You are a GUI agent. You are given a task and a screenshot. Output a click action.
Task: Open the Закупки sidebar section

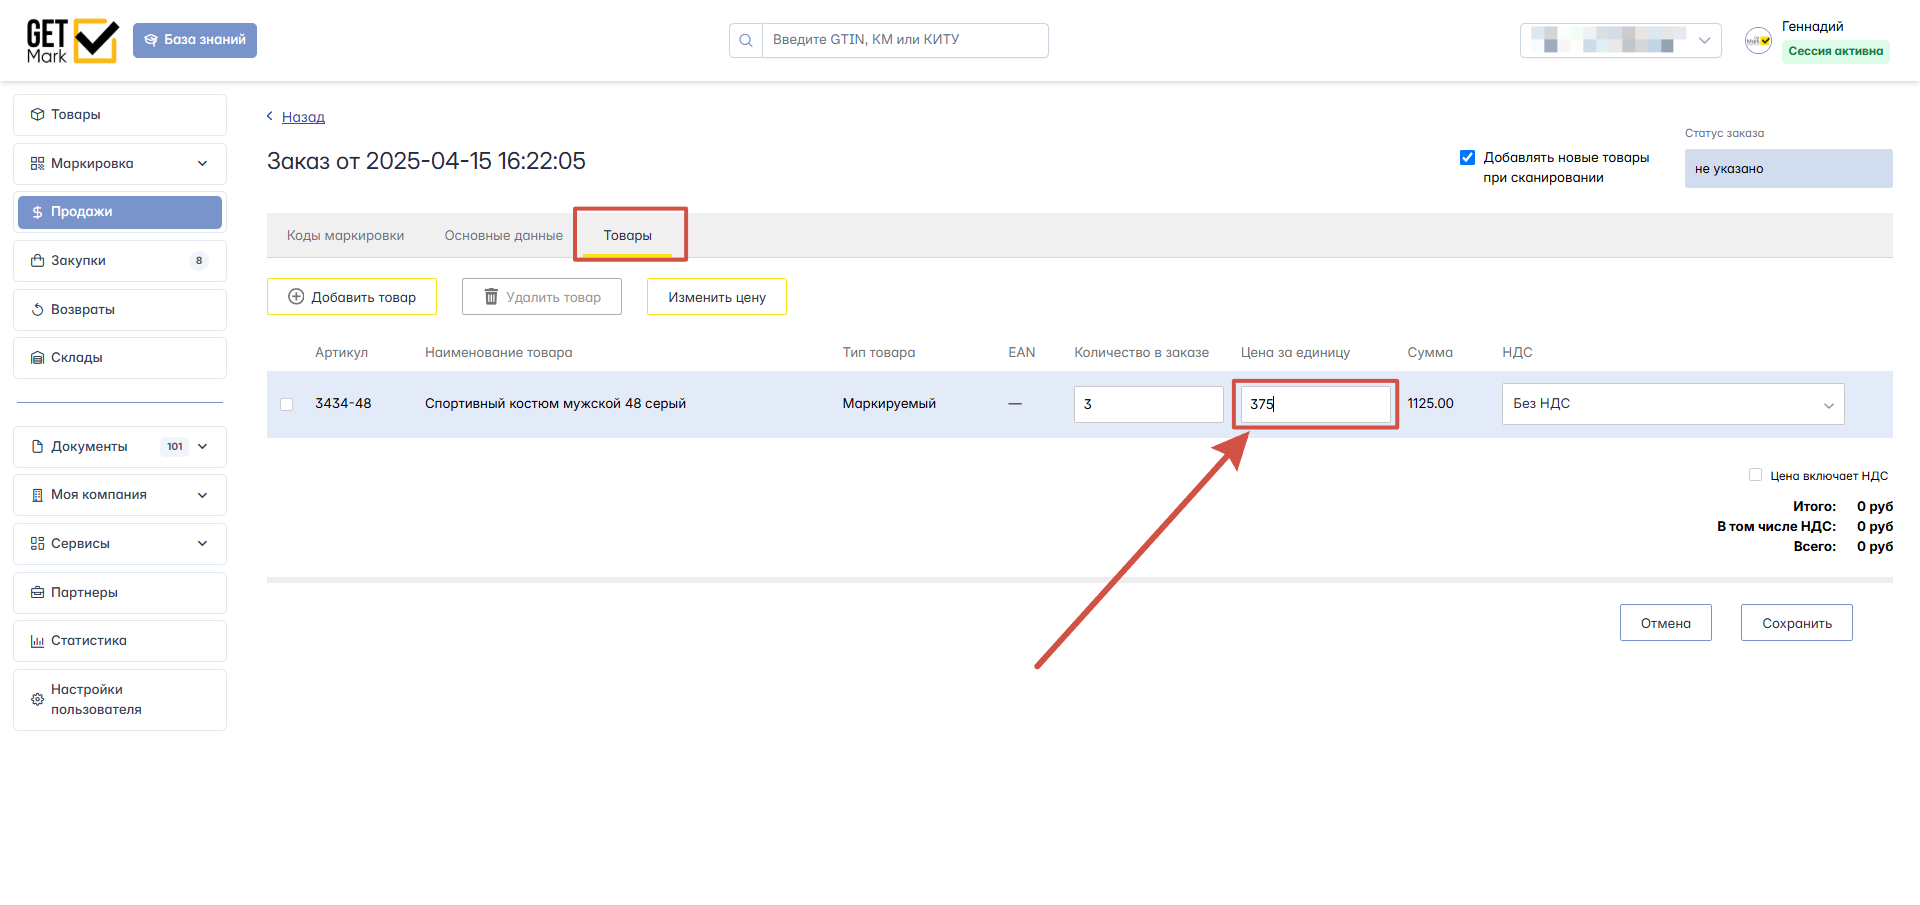[x=120, y=261]
